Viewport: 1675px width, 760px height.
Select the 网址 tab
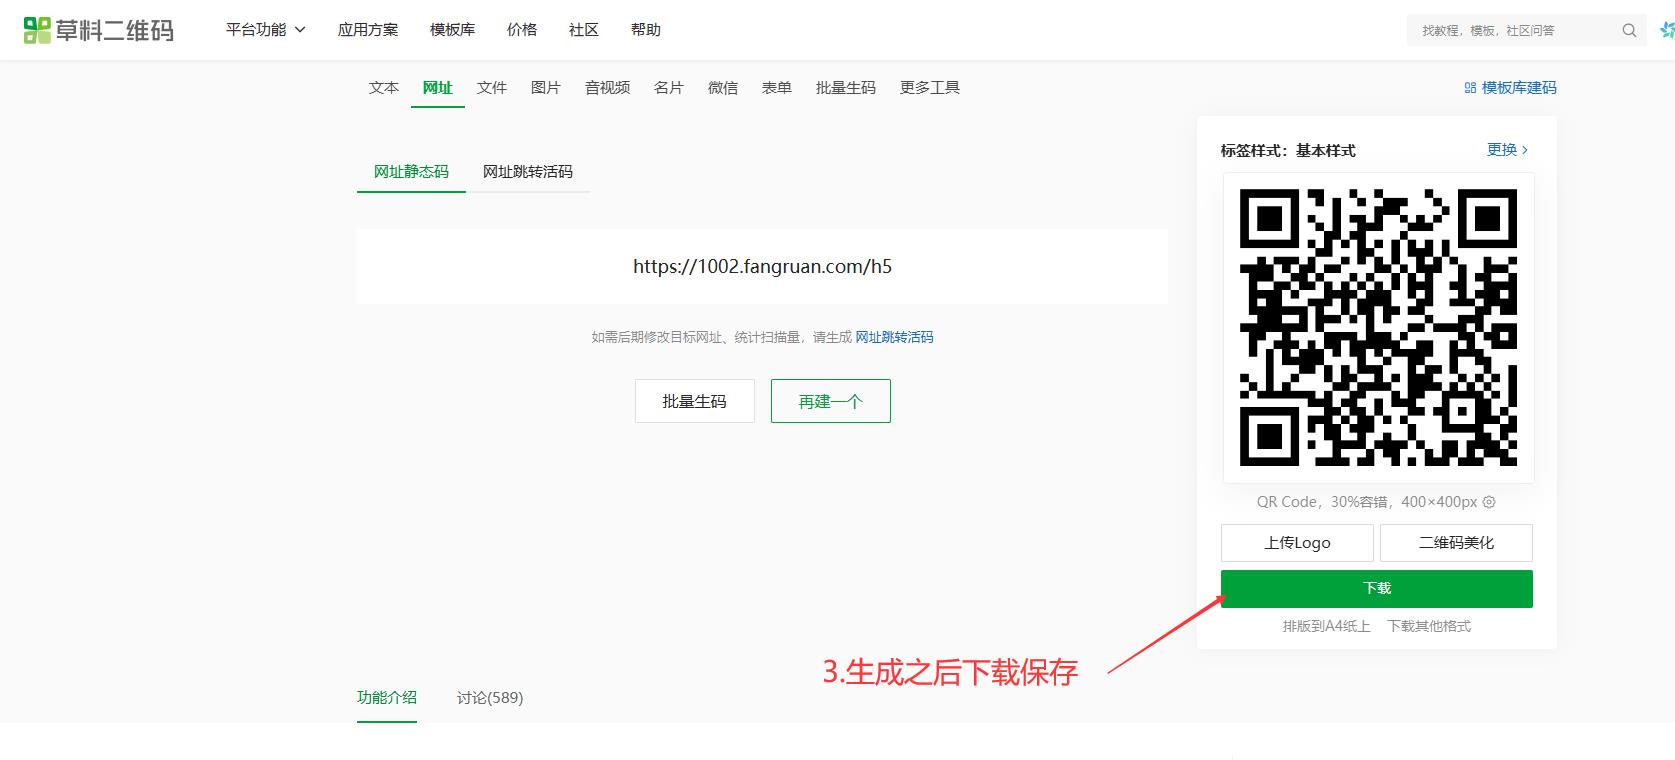pyautogui.click(x=438, y=88)
